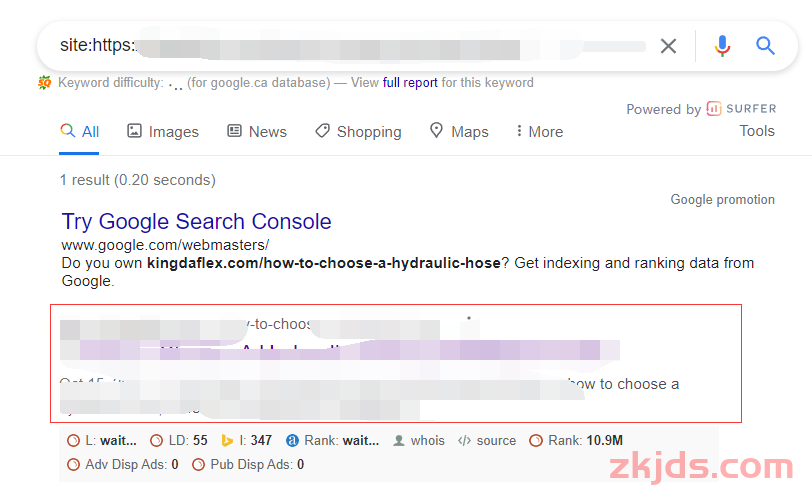This screenshot has height=498, width=812.
Task: Submit search with the magnifying glass icon
Action: [765, 46]
